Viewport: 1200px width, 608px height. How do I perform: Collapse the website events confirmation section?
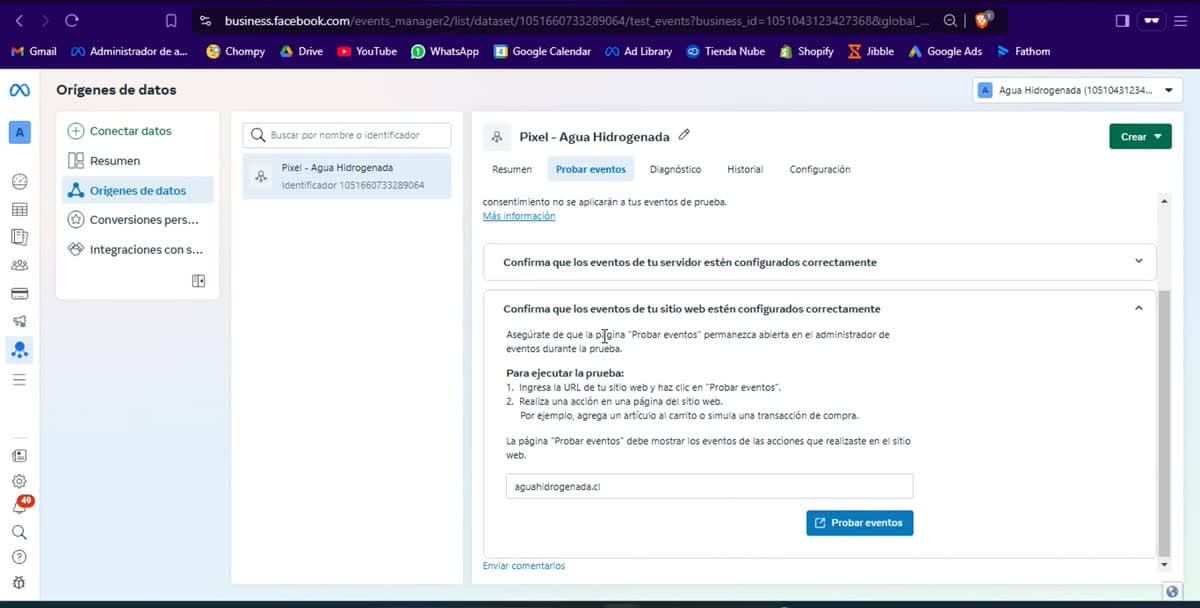point(820,309)
